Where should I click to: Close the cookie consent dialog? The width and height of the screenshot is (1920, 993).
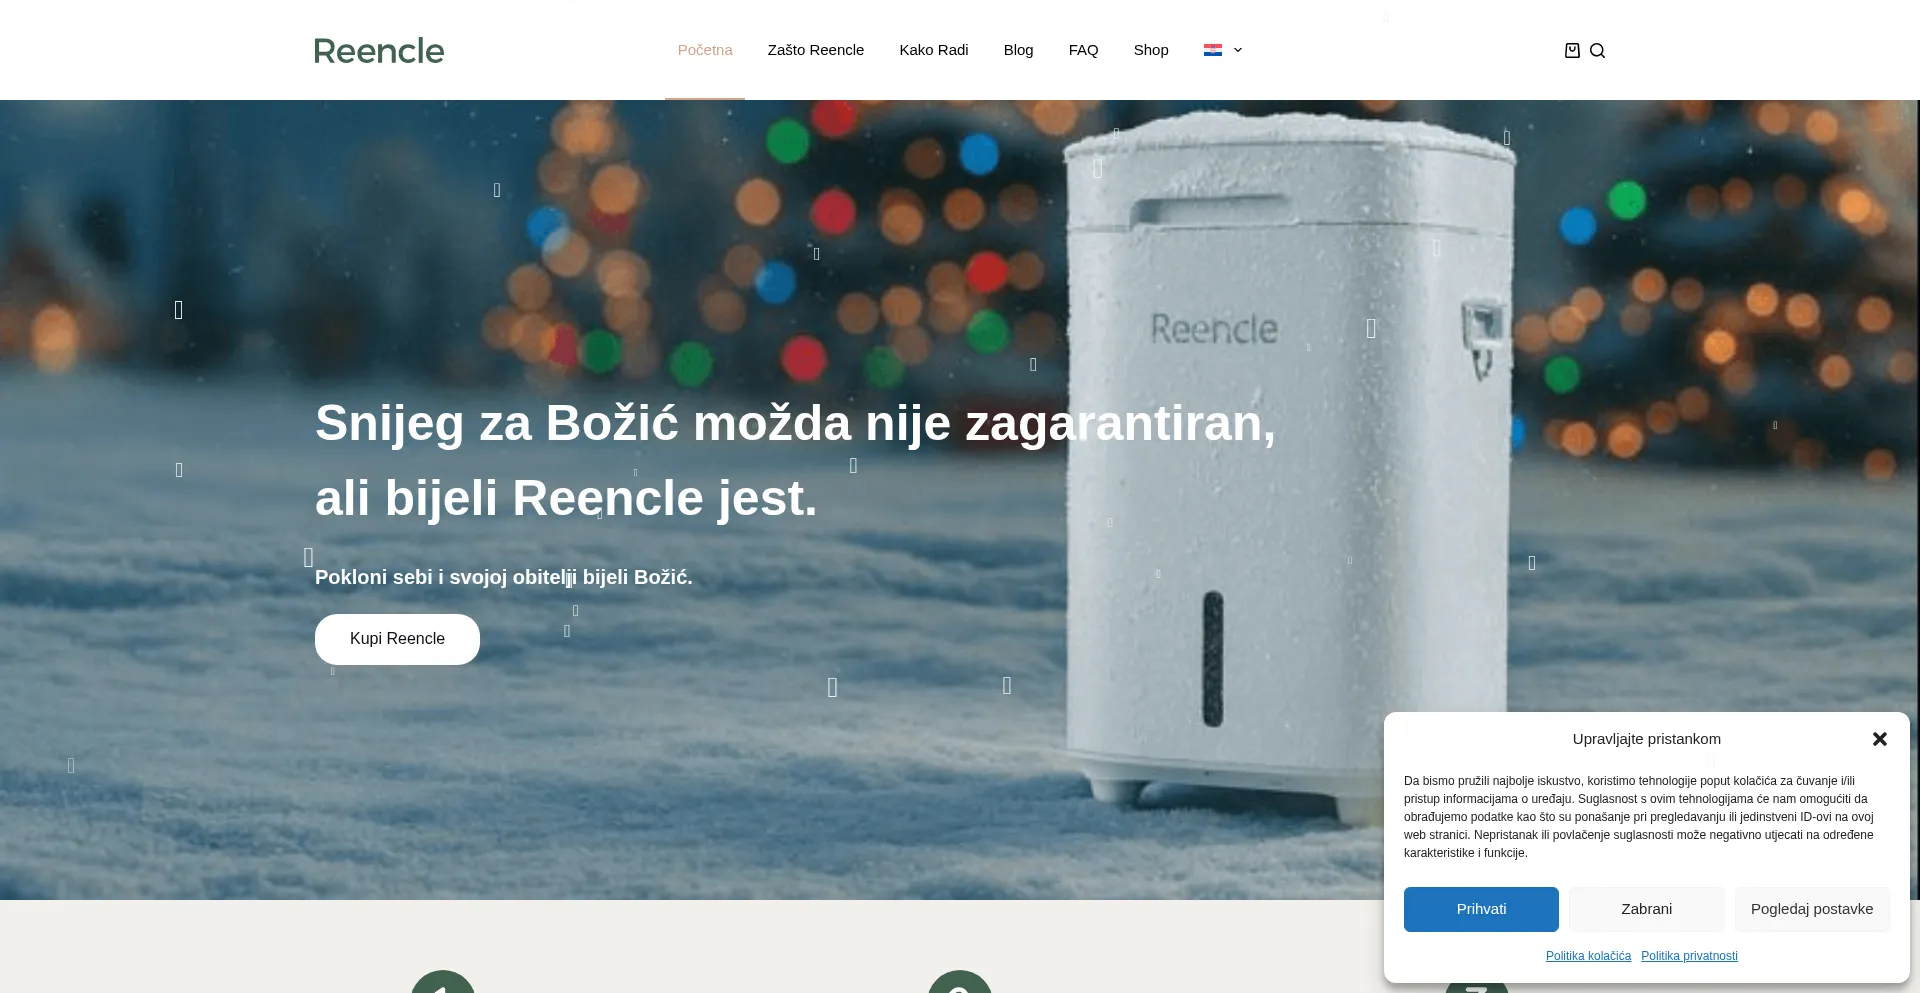[x=1879, y=739]
